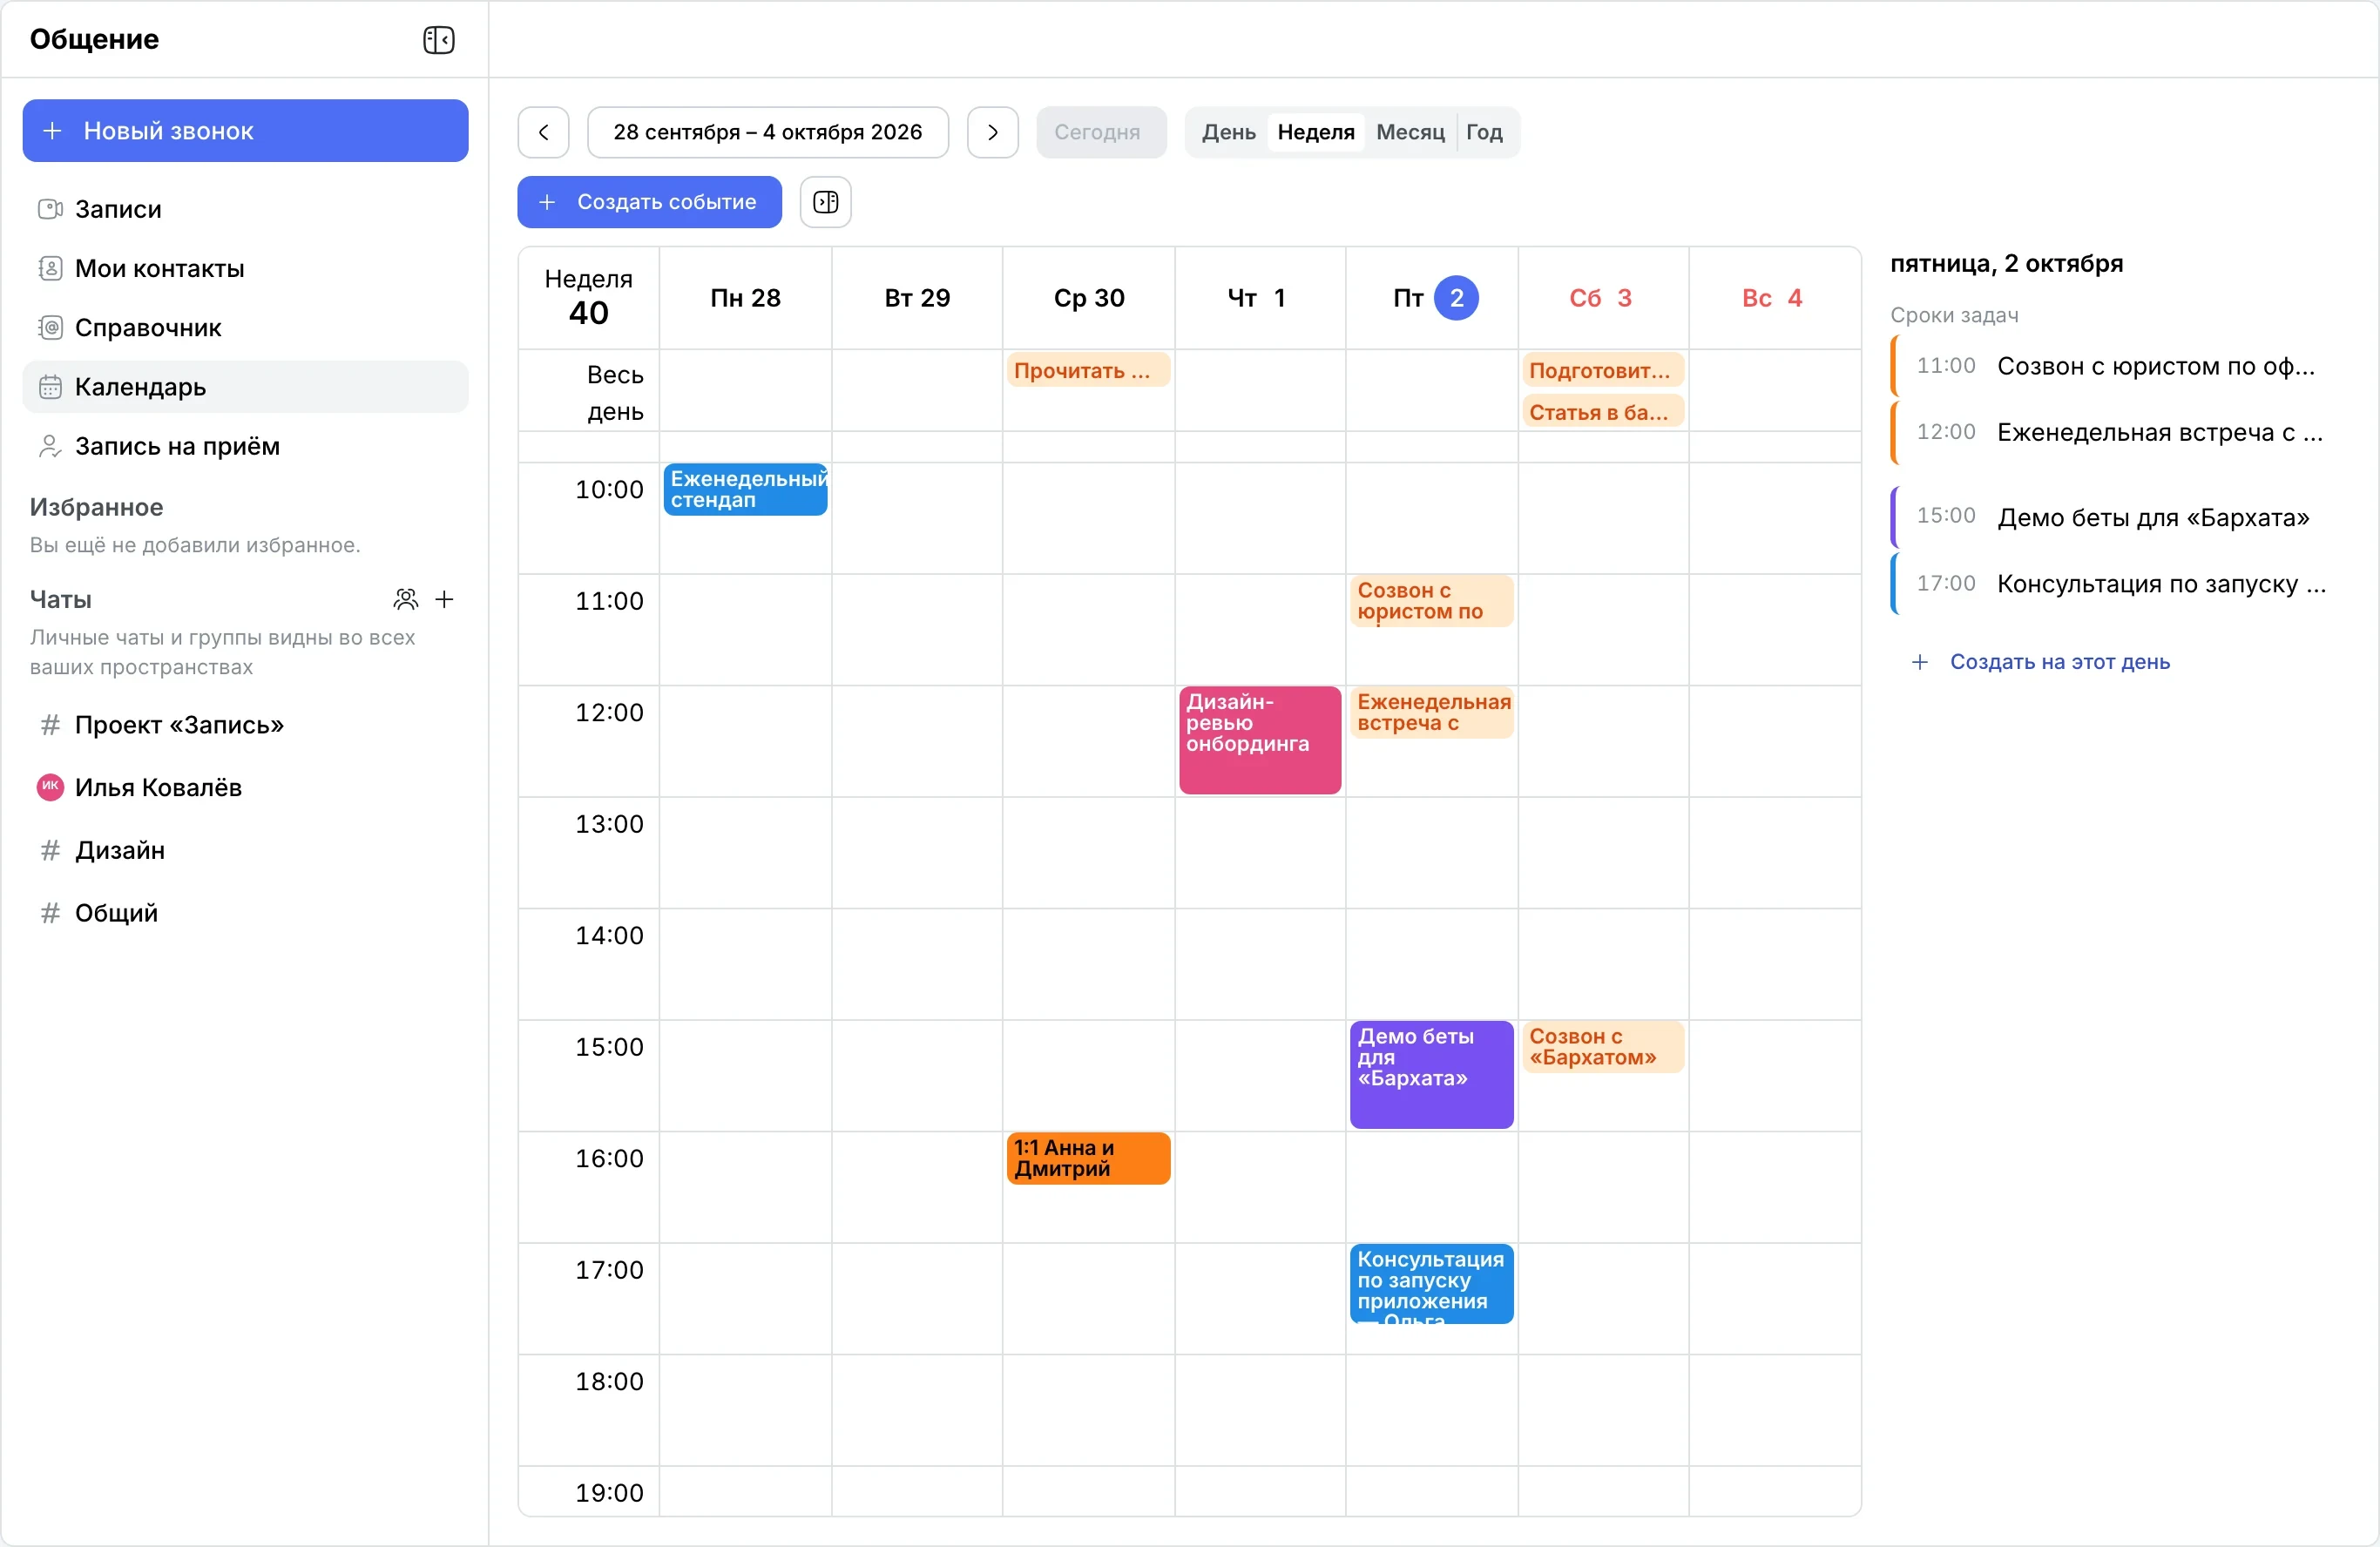The image size is (2380, 1547).
Task: Go to the previous week
Action: 543,132
